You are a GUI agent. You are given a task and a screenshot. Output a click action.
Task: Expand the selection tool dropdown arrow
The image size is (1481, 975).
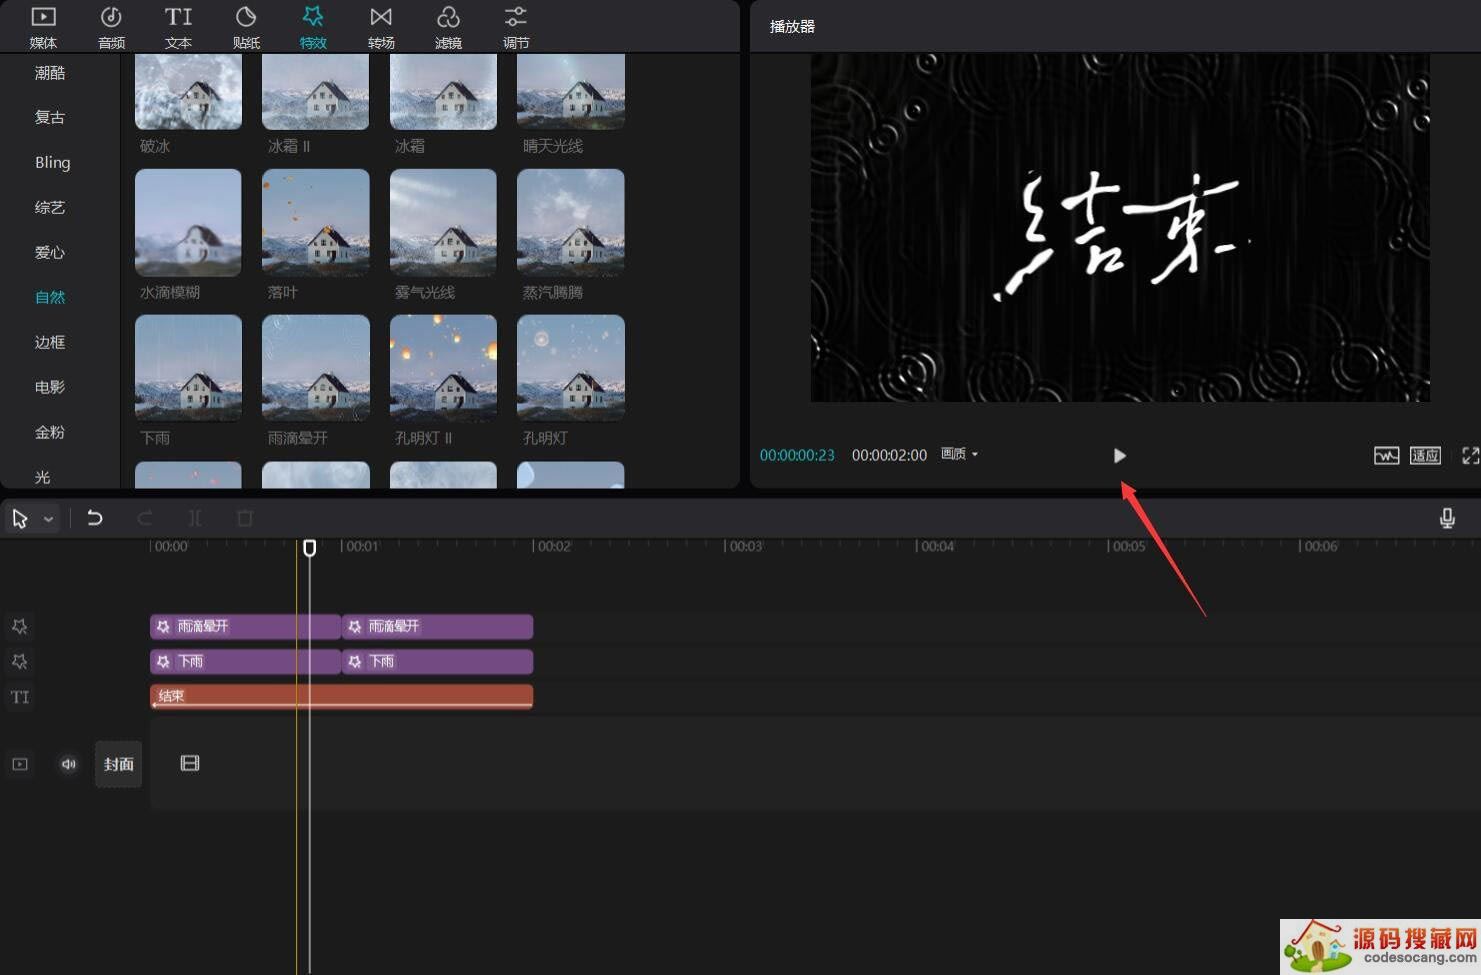tap(48, 519)
